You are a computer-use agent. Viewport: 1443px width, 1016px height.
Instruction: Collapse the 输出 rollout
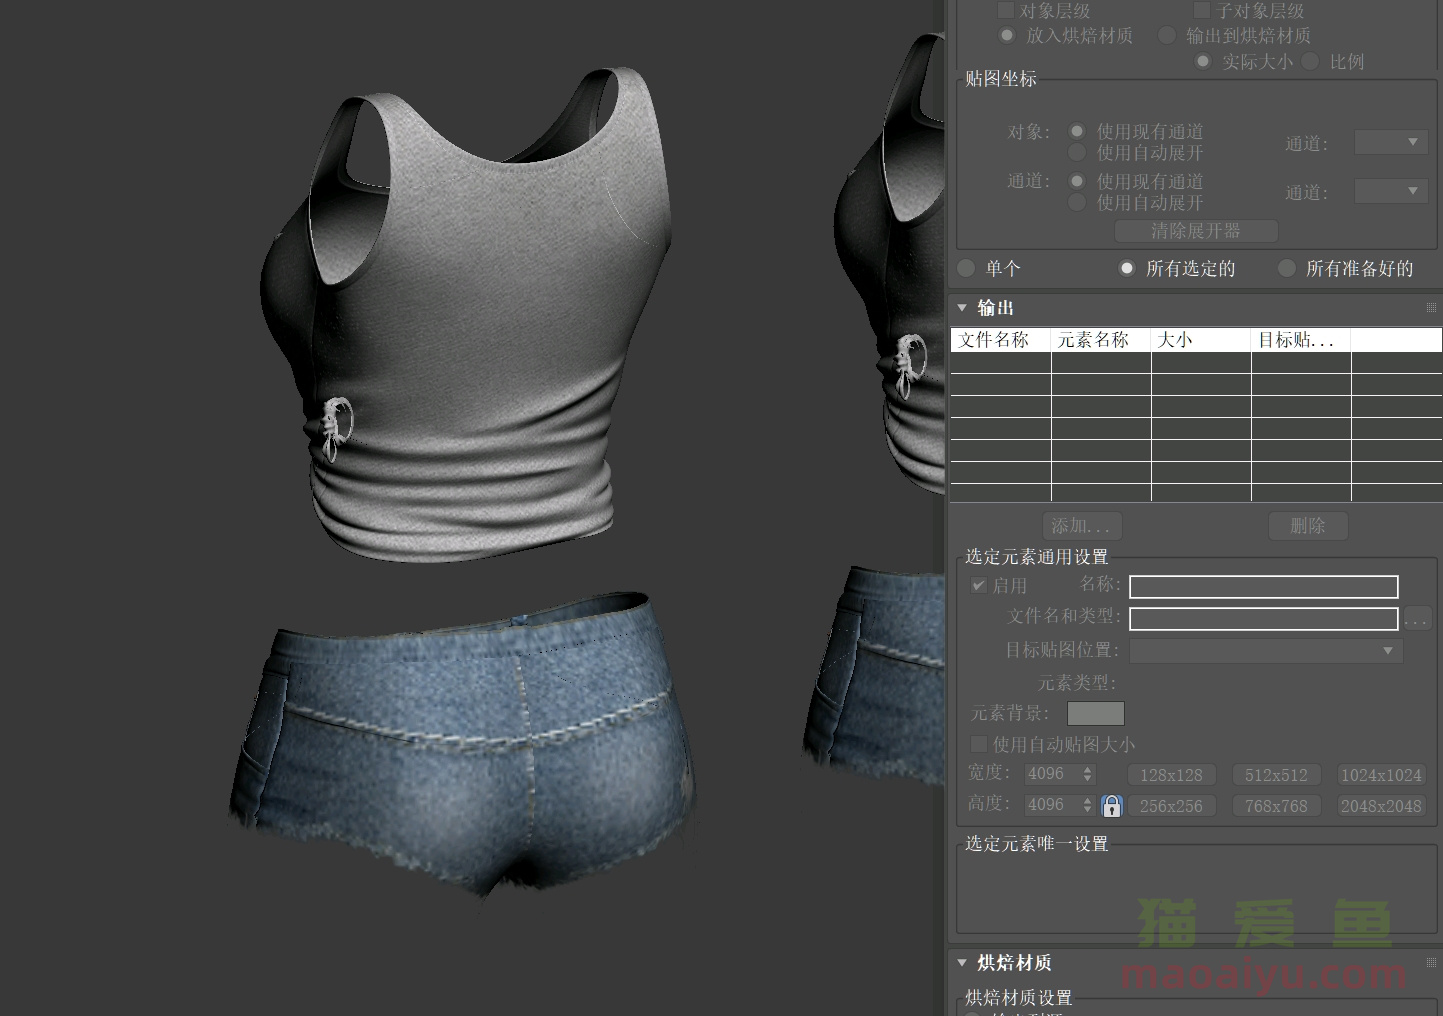(x=962, y=308)
